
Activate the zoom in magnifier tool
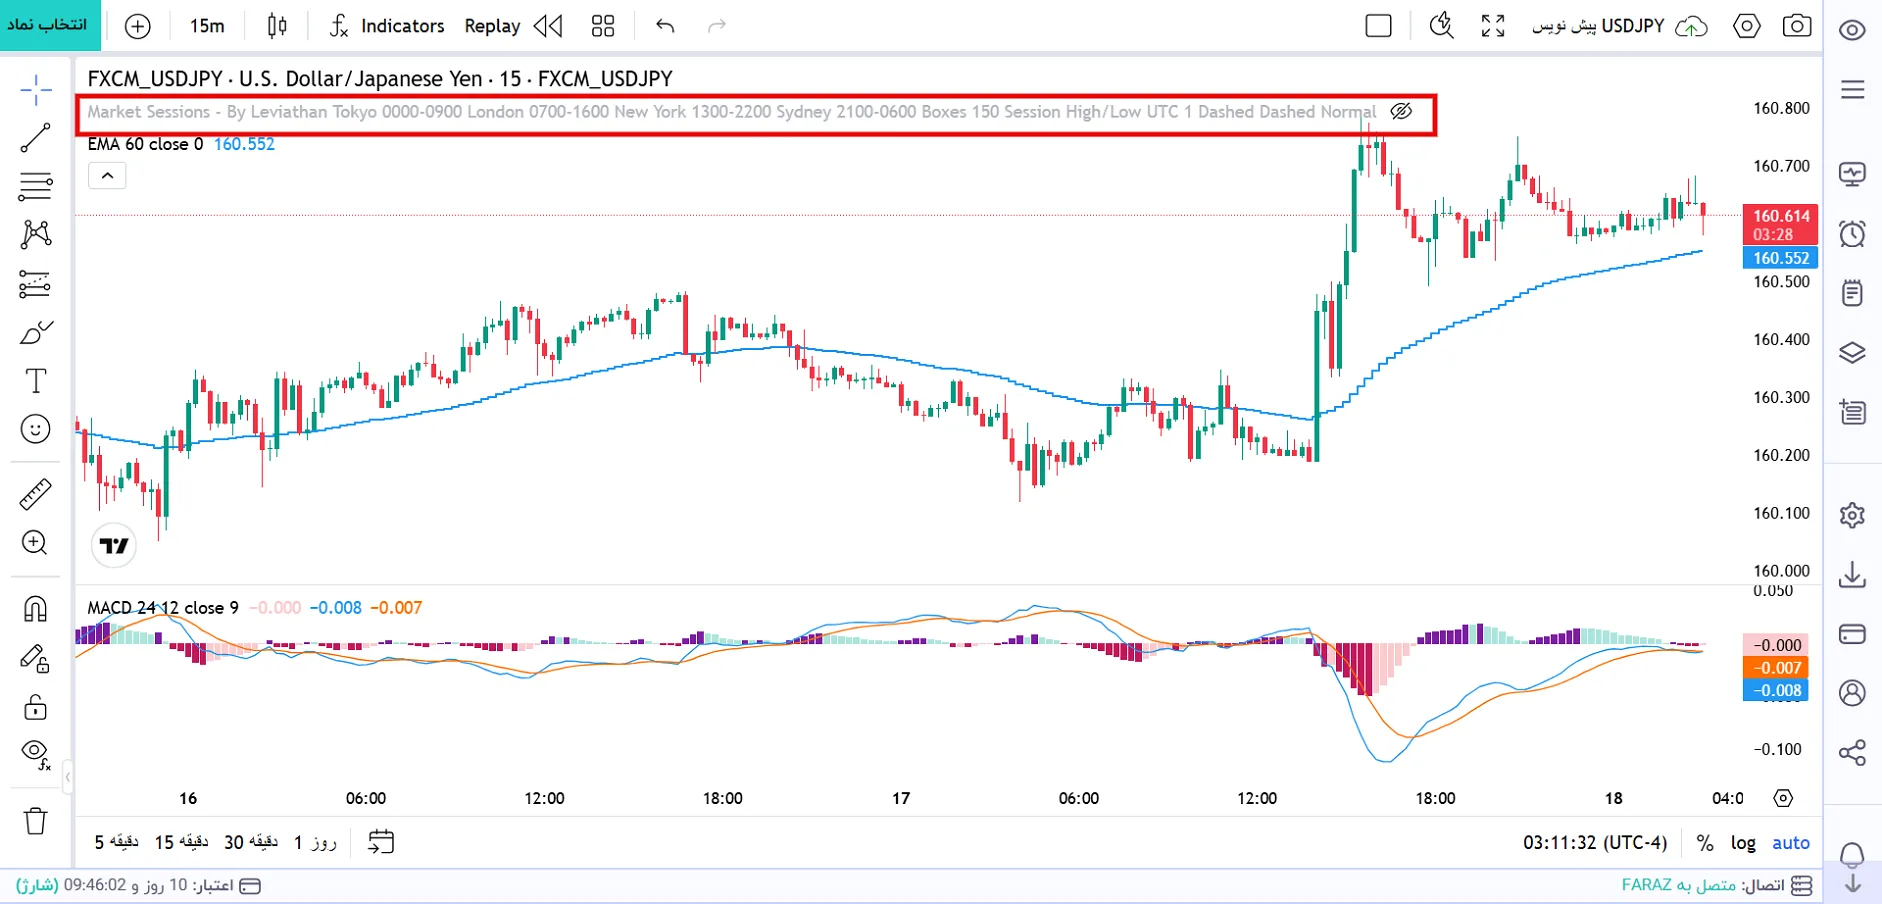(x=36, y=543)
